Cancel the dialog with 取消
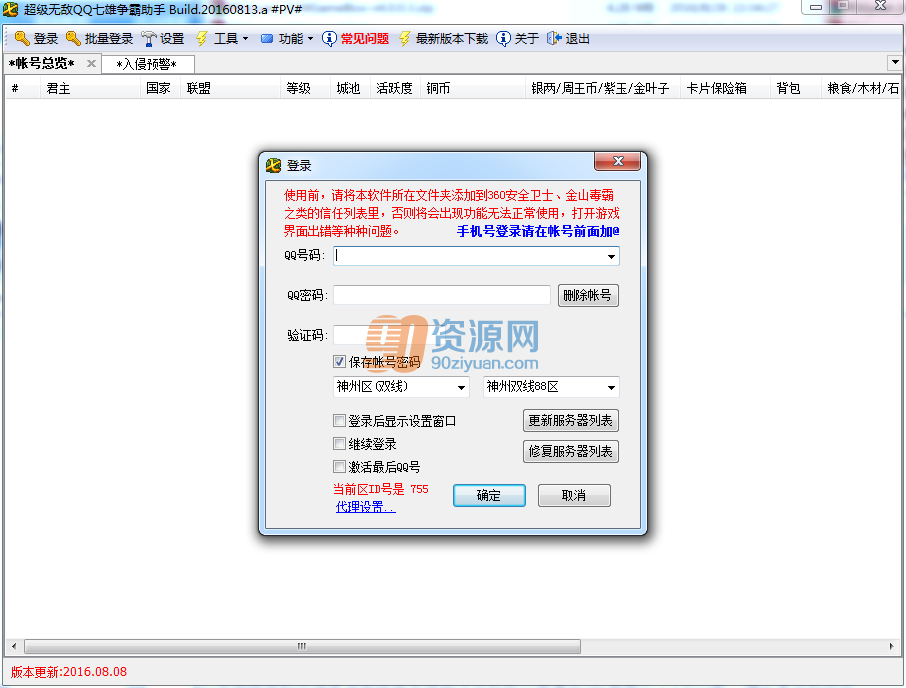Image resolution: width=906 pixels, height=688 pixels. pos(574,496)
